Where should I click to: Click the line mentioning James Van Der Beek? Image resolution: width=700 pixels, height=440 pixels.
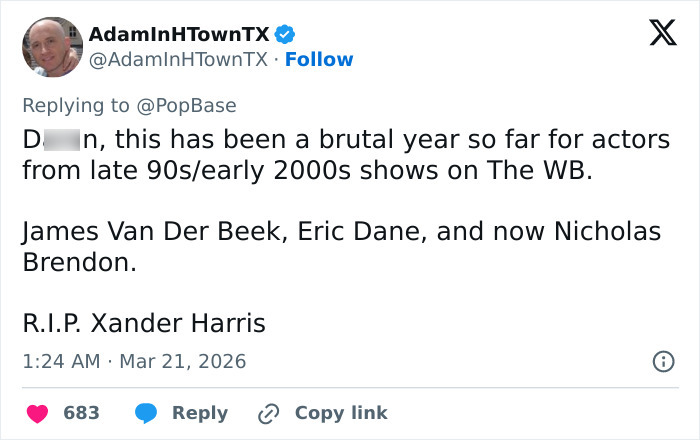coord(341,232)
